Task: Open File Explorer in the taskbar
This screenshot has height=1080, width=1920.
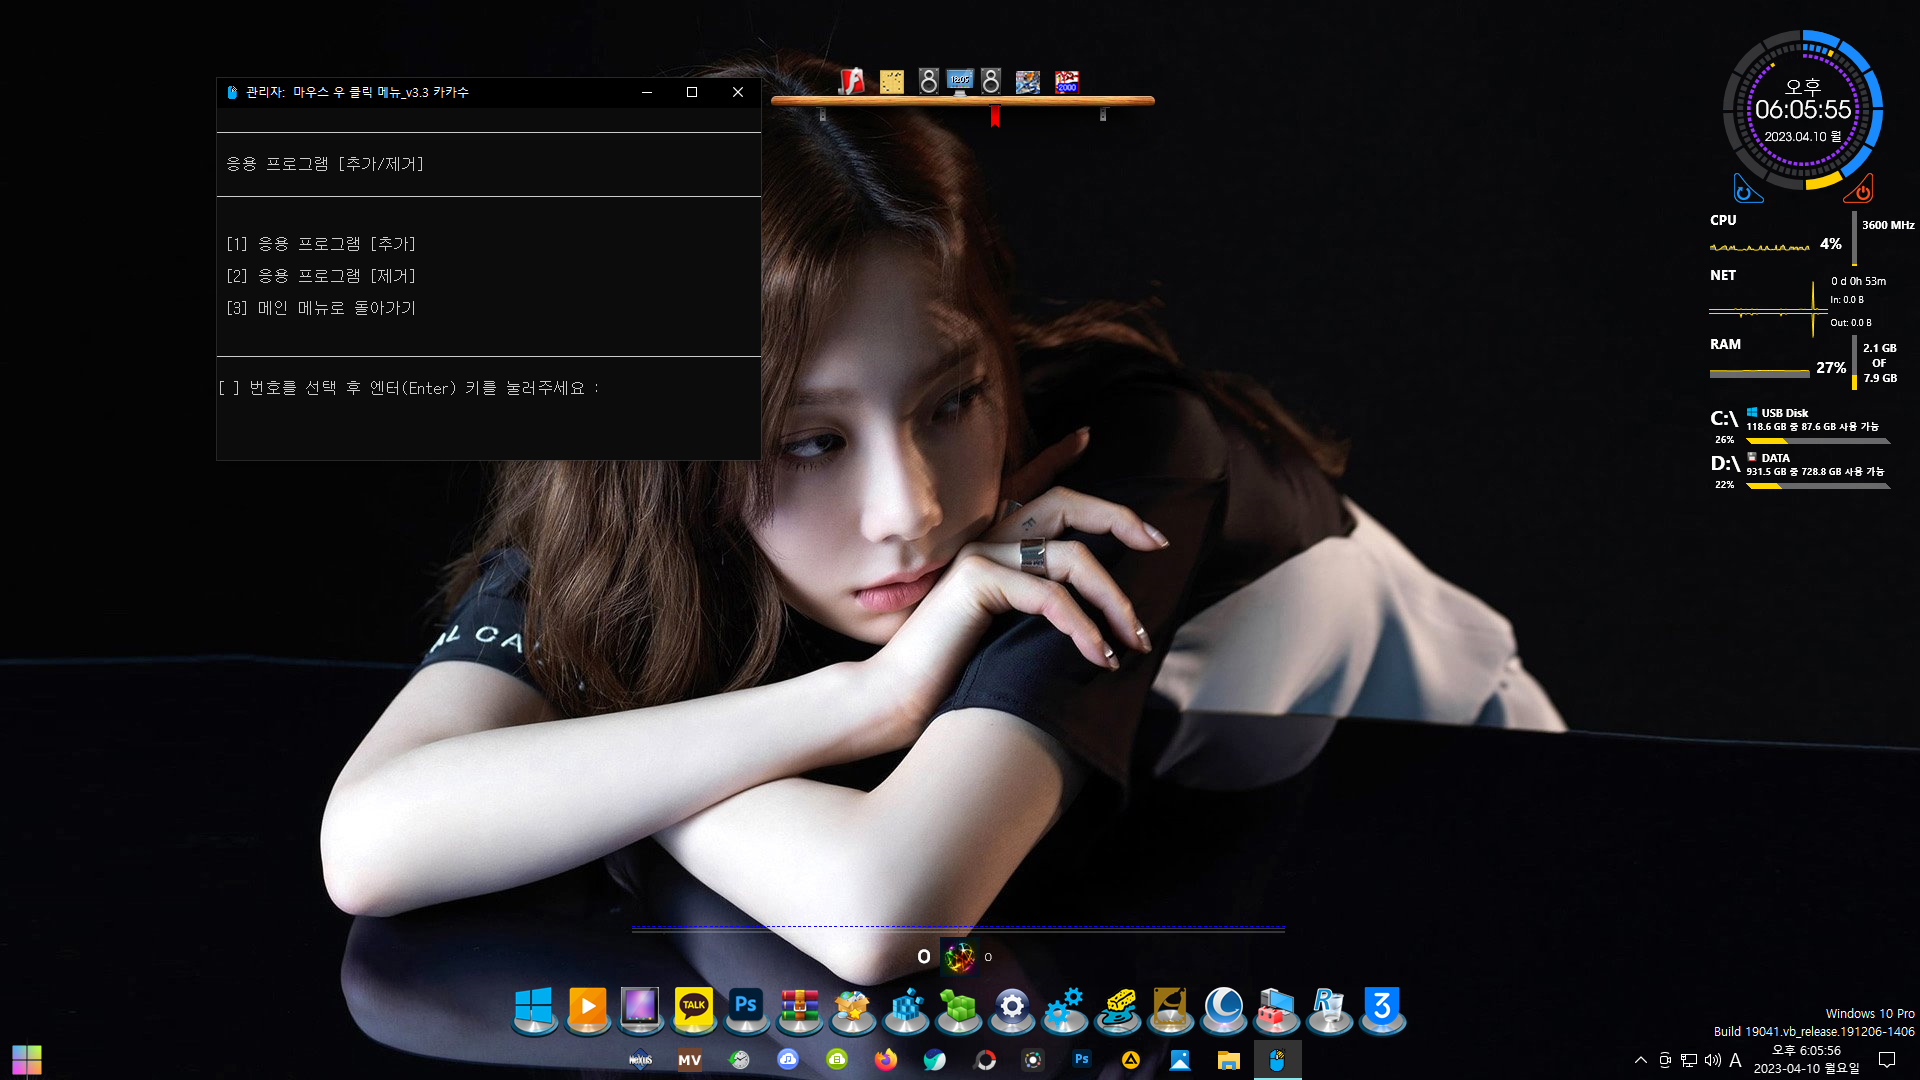Action: (x=1229, y=1060)
